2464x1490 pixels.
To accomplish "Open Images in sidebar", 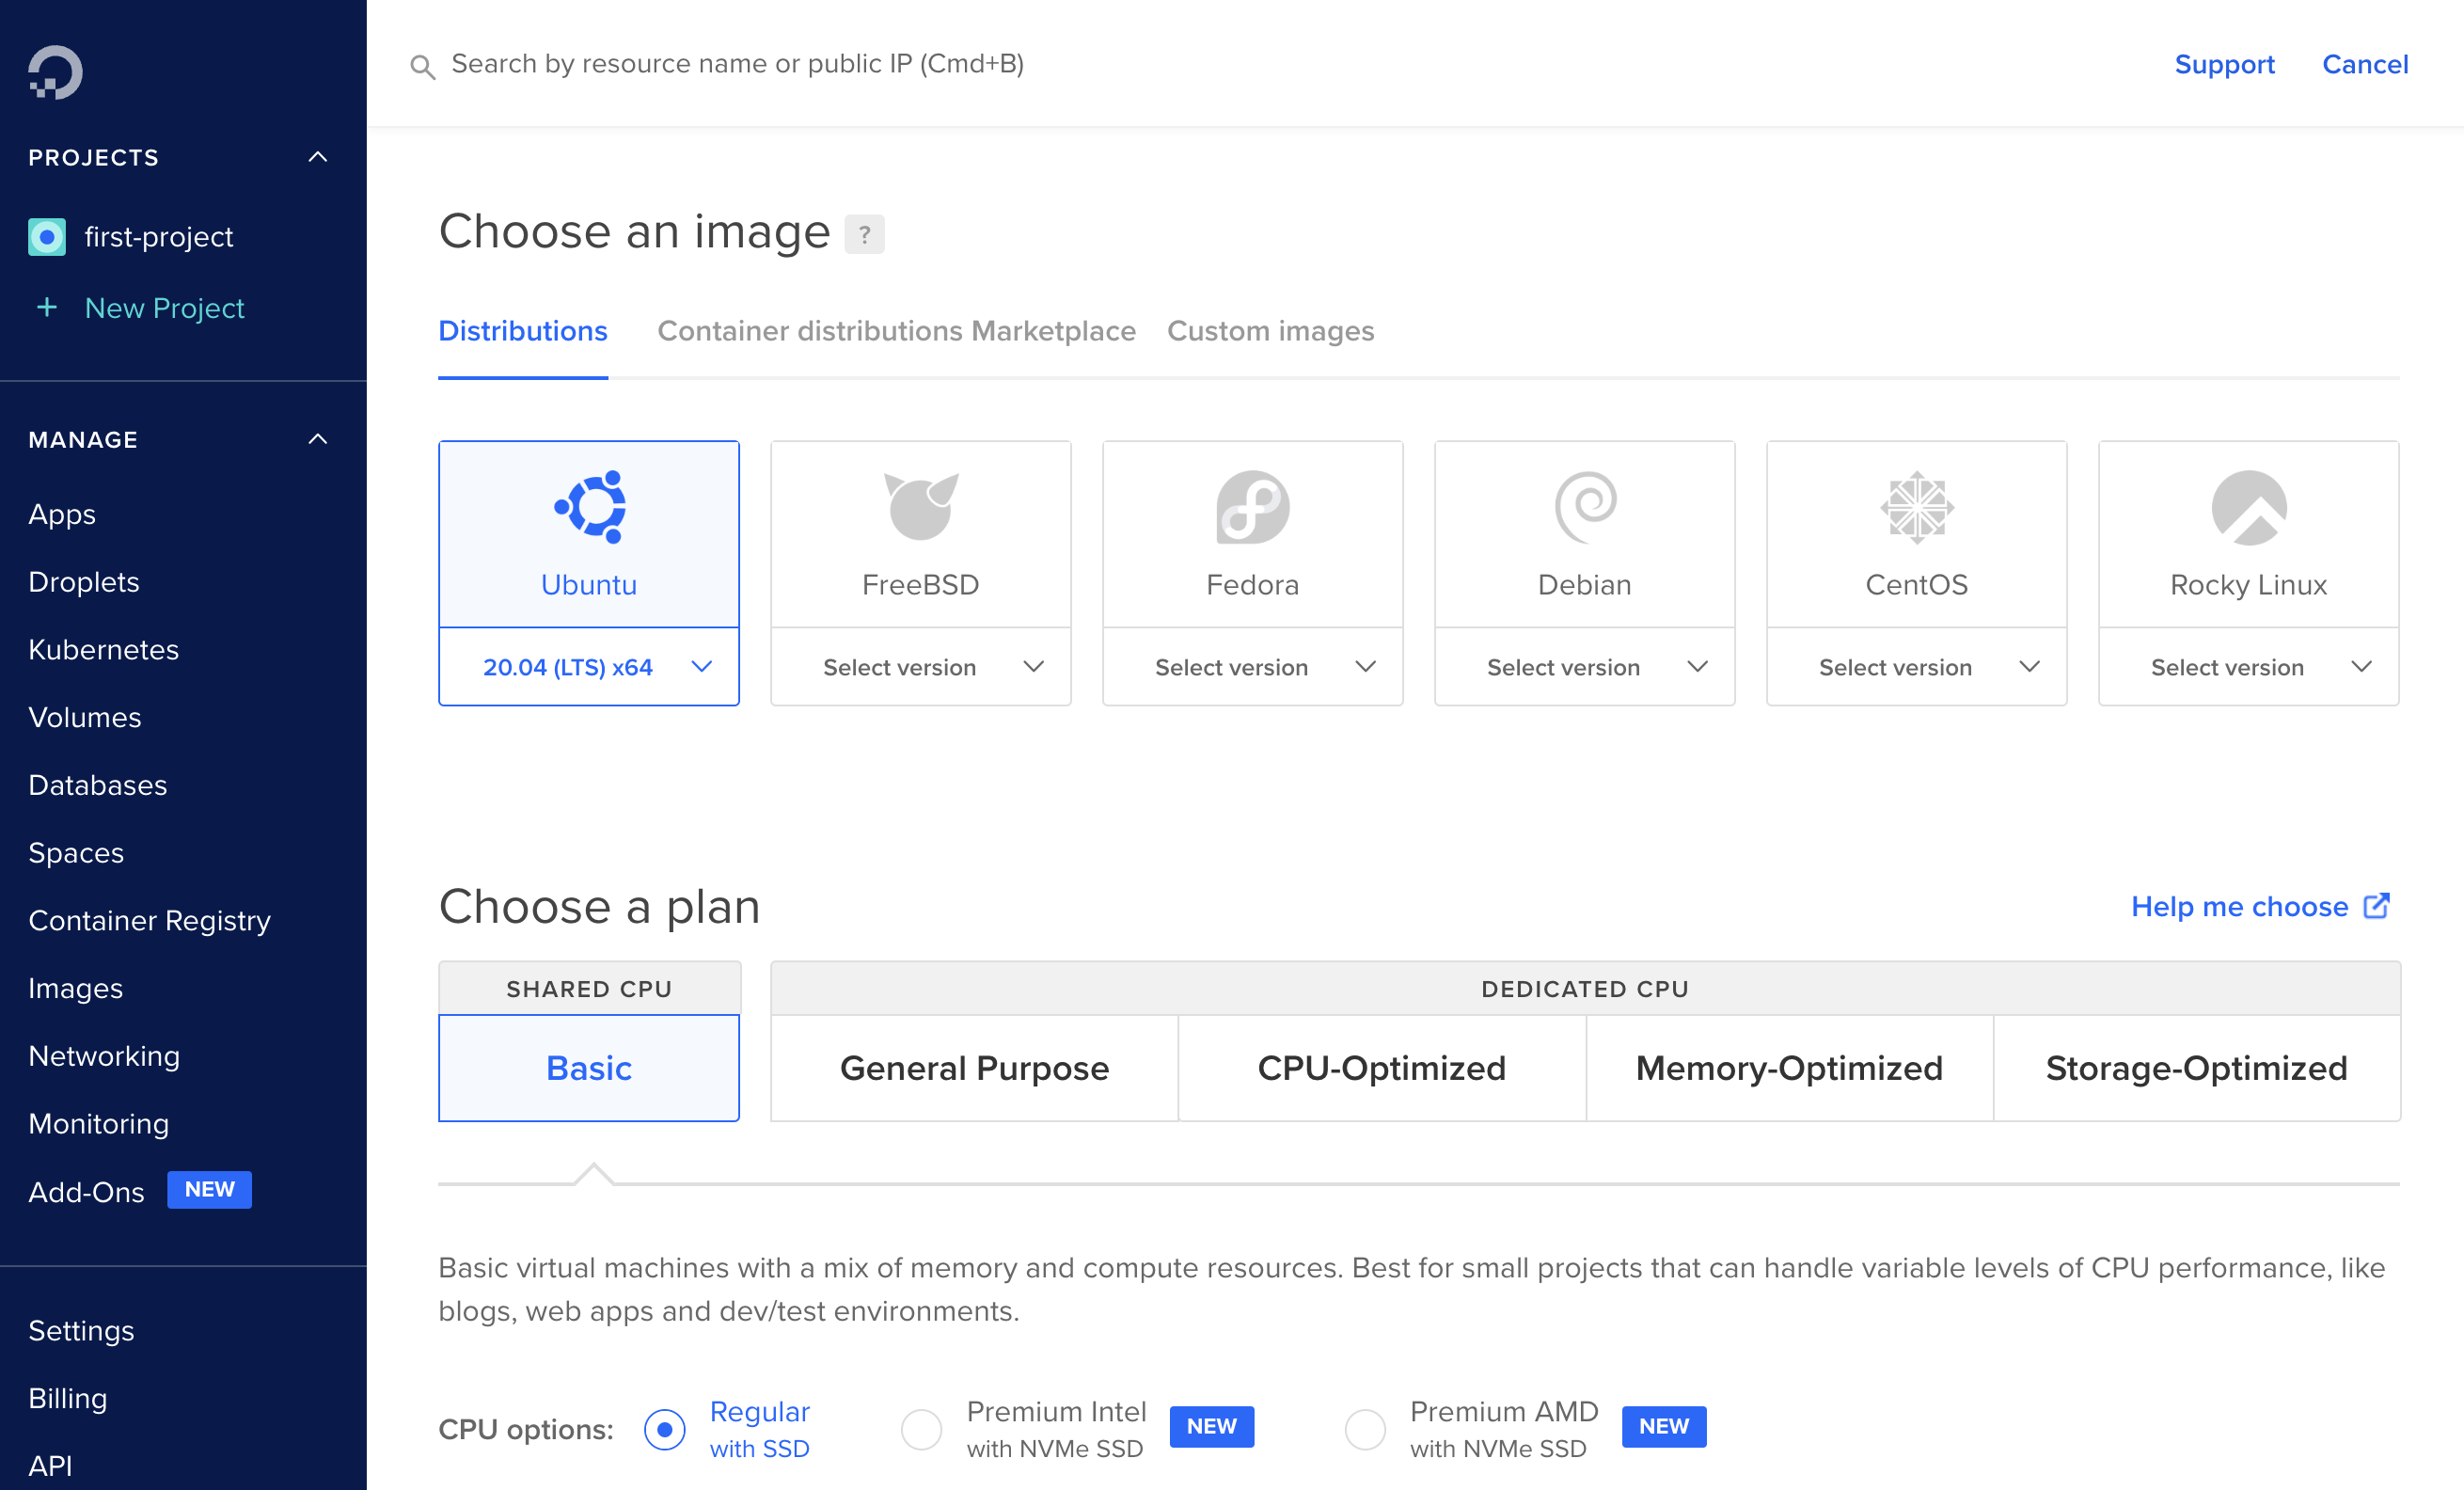I will pos(76,988).
